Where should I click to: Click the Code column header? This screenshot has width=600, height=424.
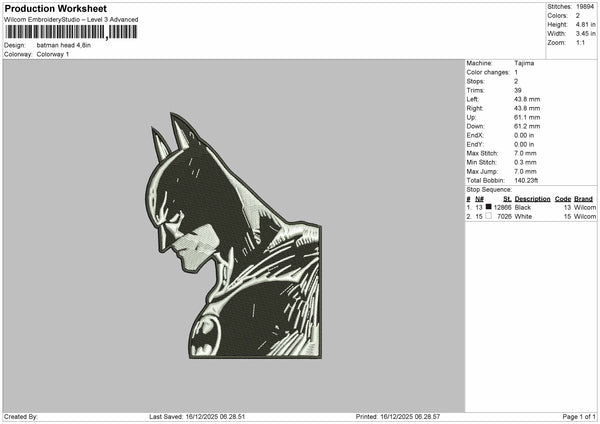(x=563, y=199)
